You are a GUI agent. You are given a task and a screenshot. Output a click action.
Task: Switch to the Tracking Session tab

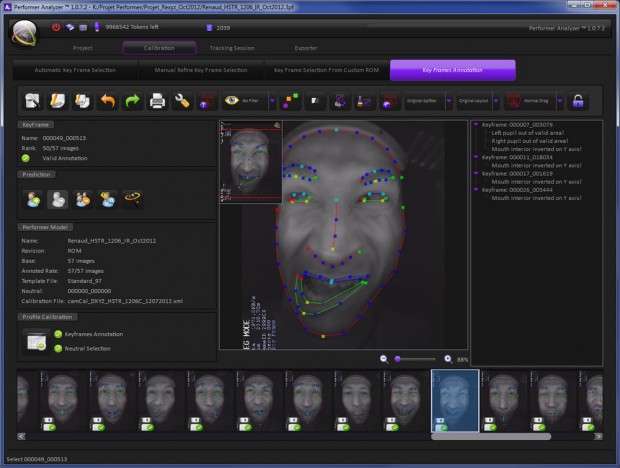click(230, 47)
